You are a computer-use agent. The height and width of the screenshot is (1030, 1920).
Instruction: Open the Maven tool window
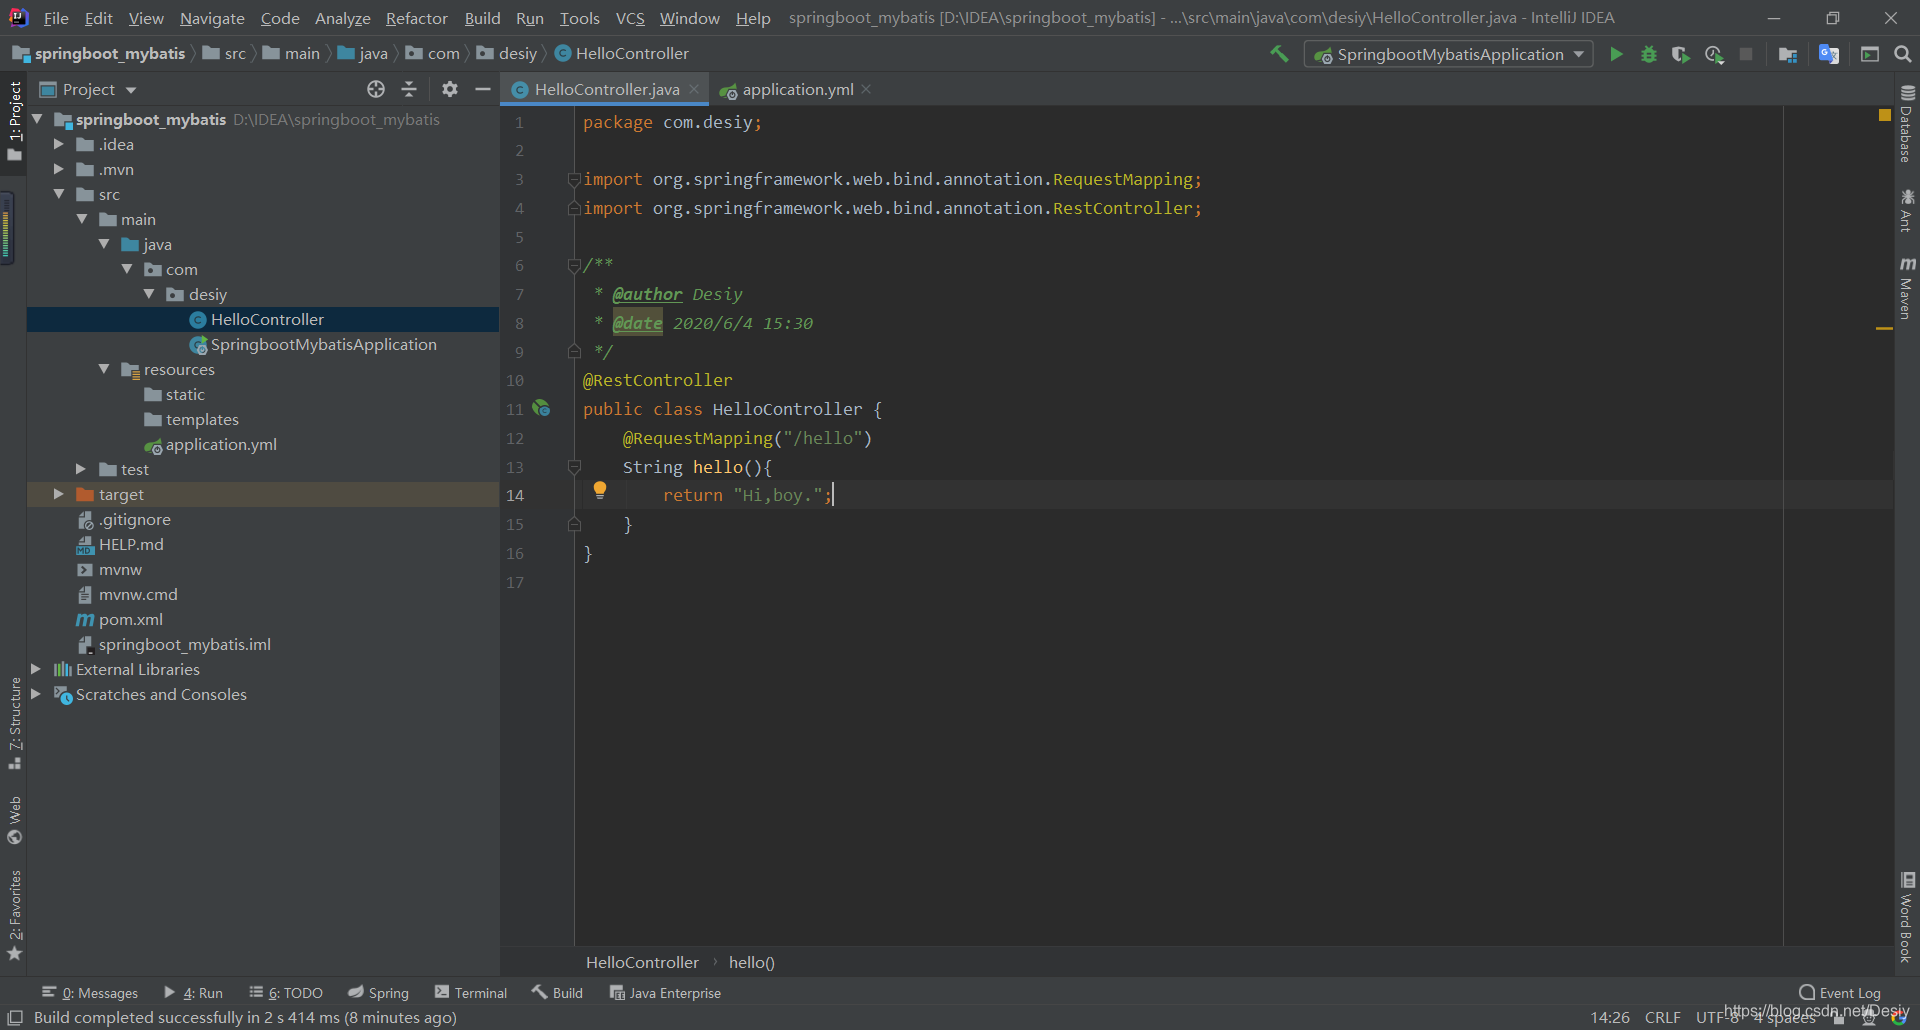pyautogui.click(x=1907, y=288)
